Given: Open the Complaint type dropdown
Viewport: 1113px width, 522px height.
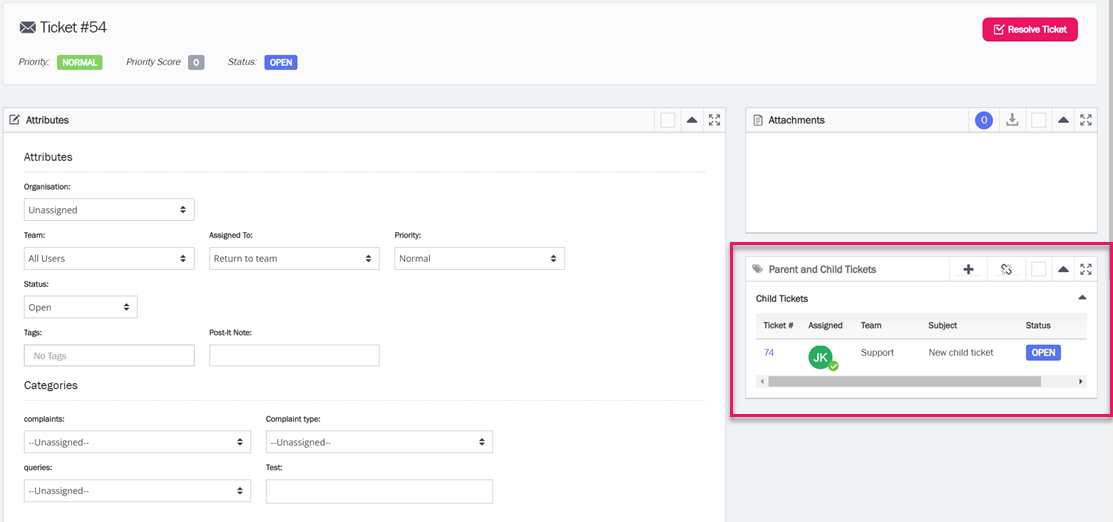Looking at the screenshot, I should (379, 442).
